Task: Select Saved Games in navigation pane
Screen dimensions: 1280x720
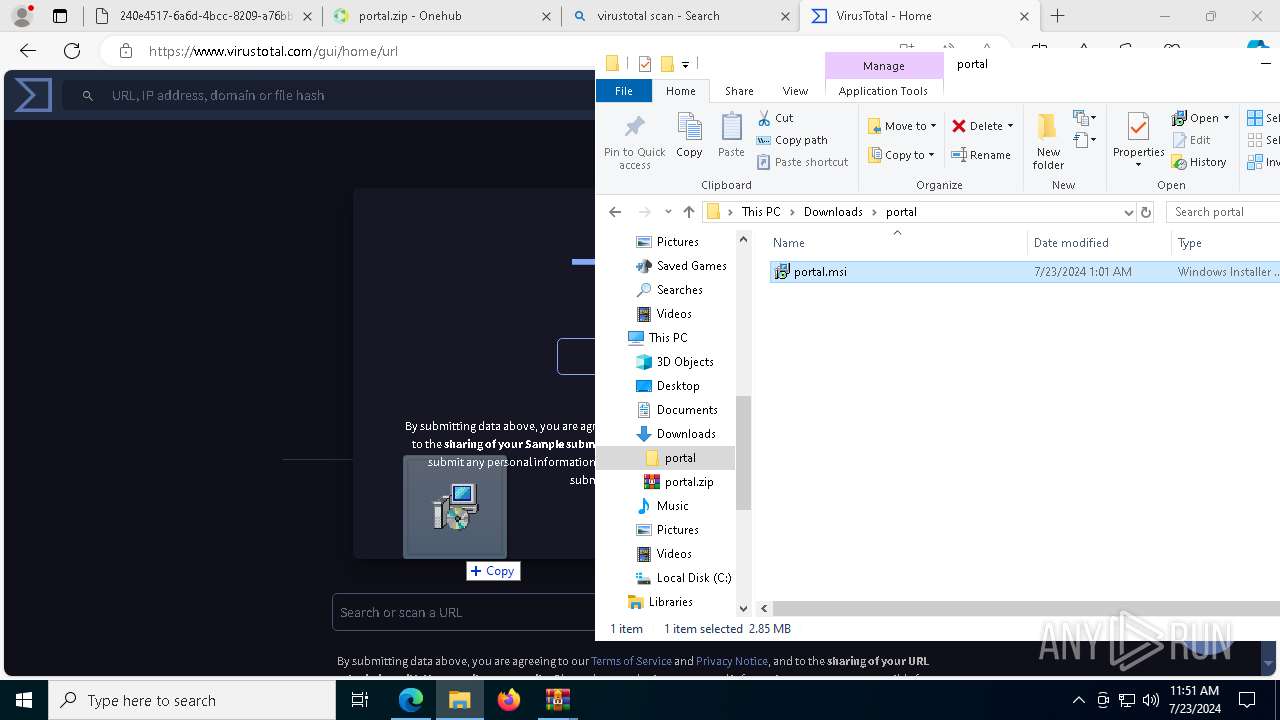Action: [x=691, y=266]
